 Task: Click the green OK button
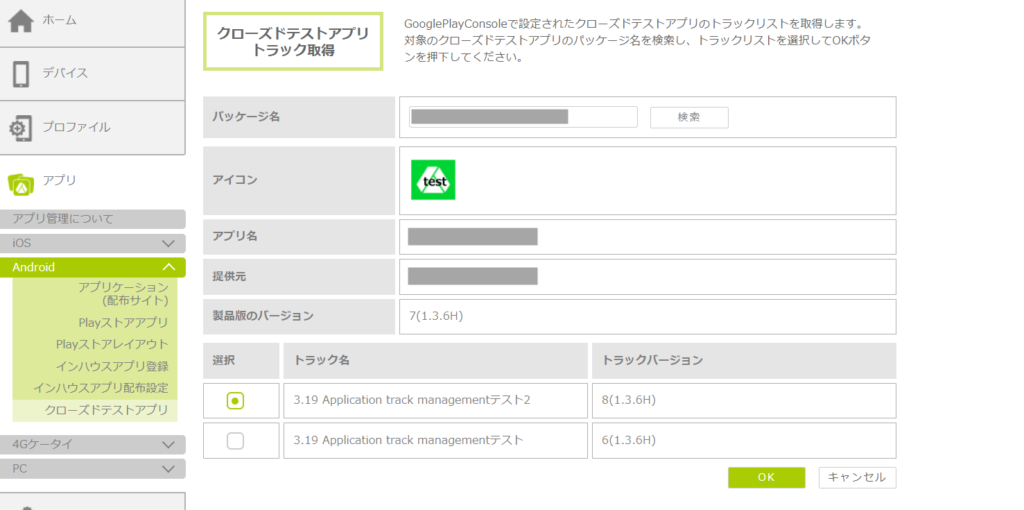click(766, 478)
